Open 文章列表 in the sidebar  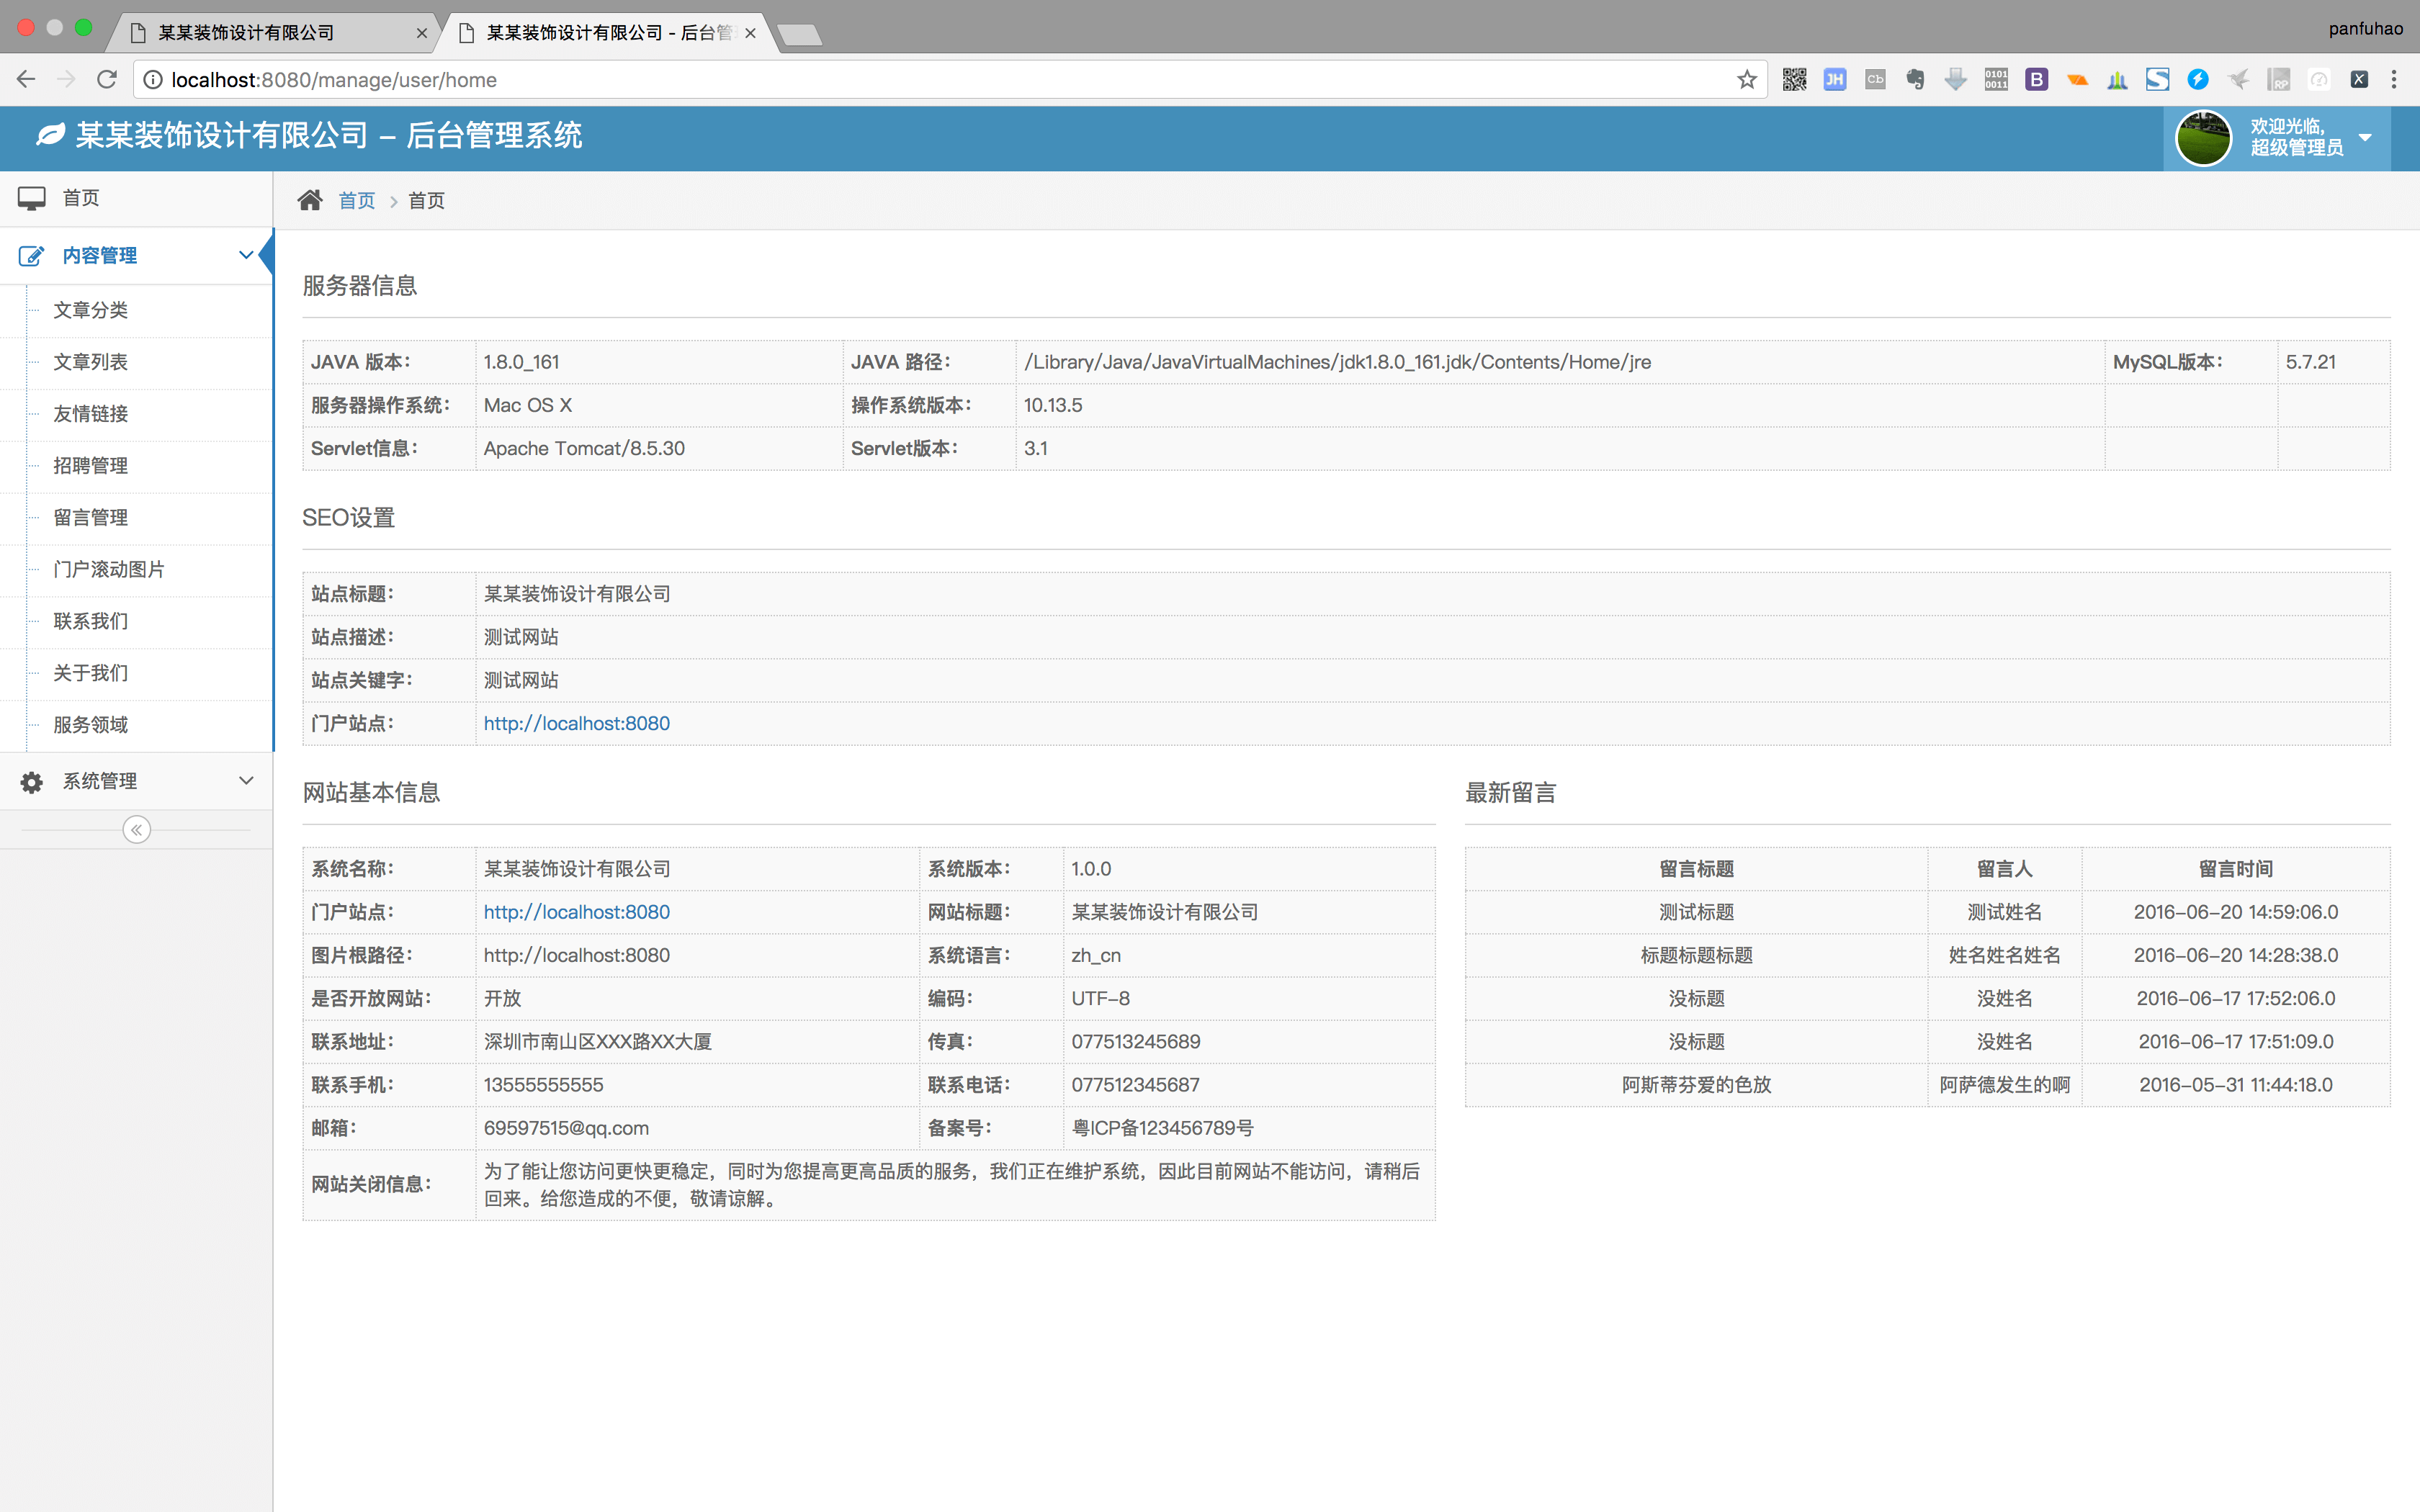(x=91, y=362)
